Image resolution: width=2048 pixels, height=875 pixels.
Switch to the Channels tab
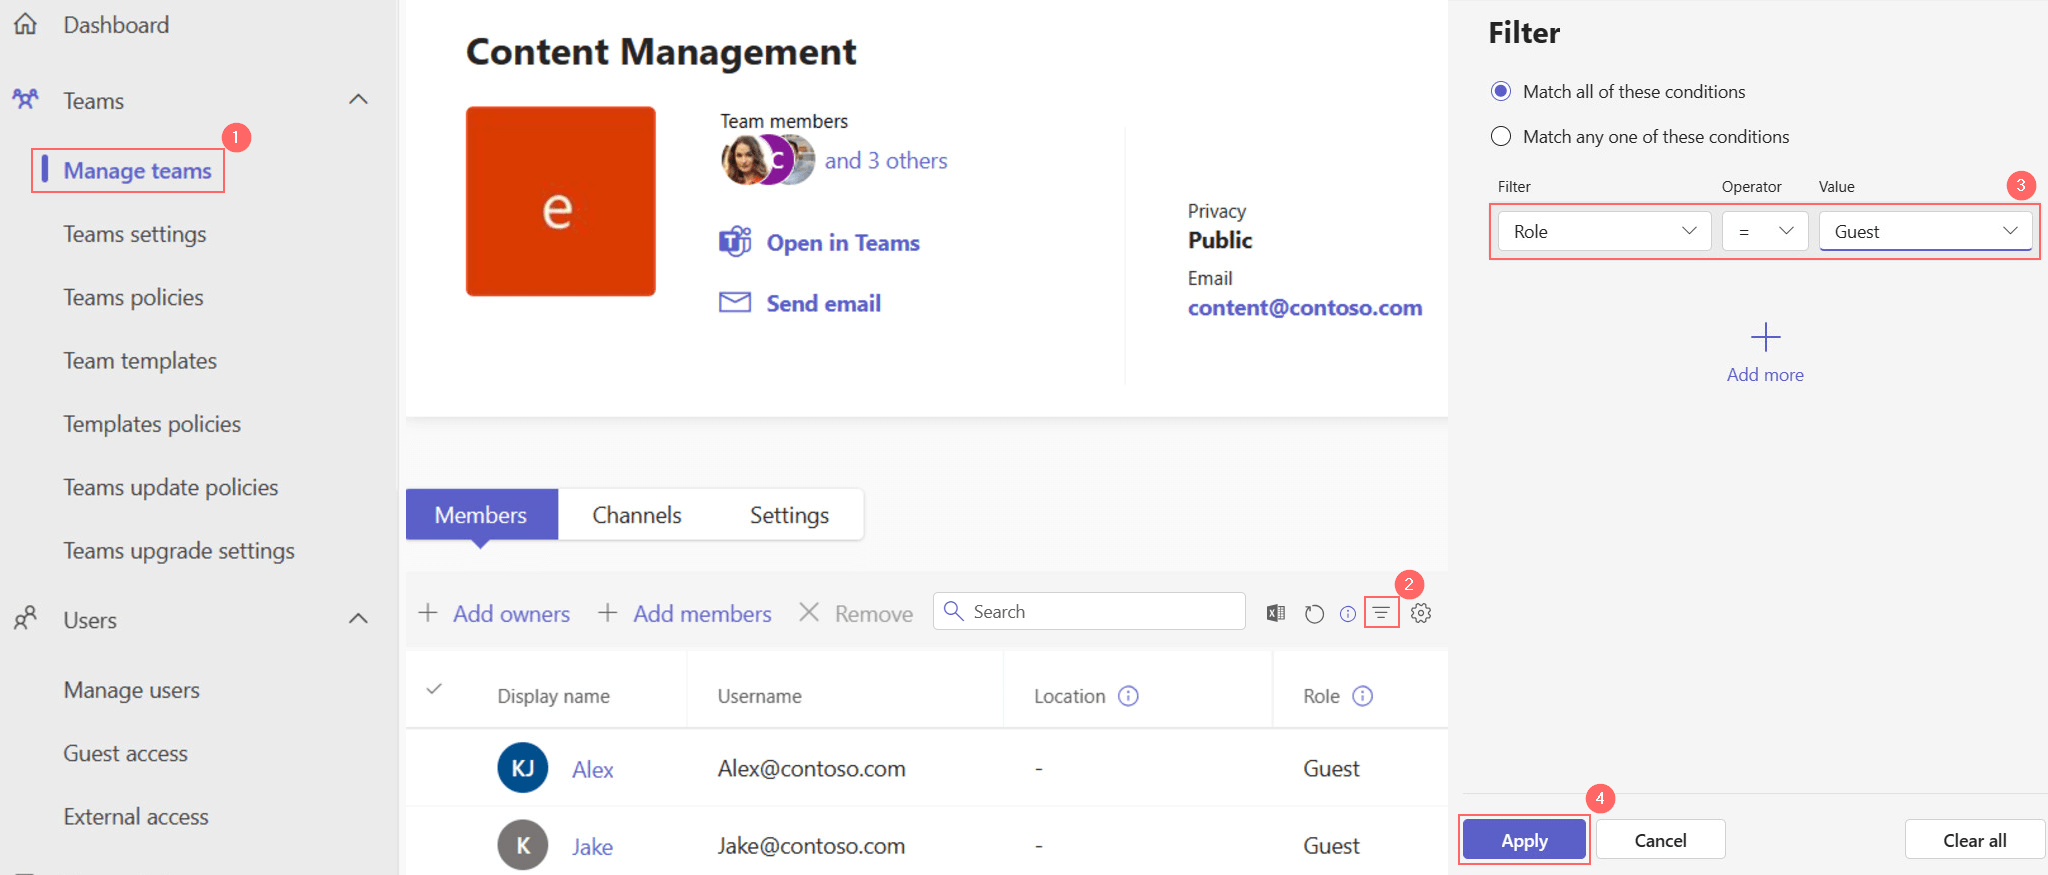click(x=637, y=515)
